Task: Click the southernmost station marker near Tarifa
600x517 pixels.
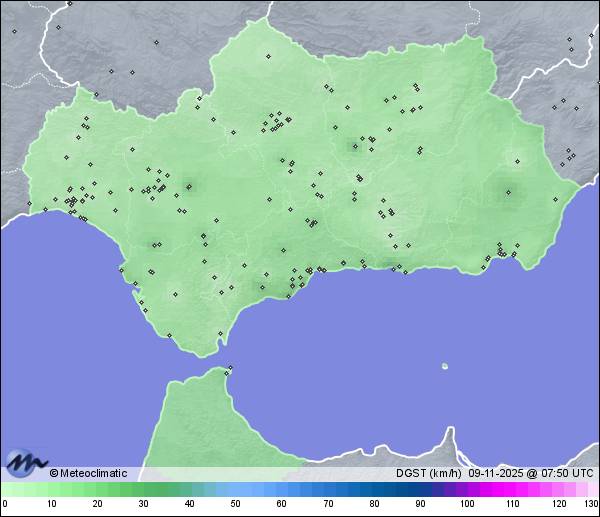Action: [169, 335]
